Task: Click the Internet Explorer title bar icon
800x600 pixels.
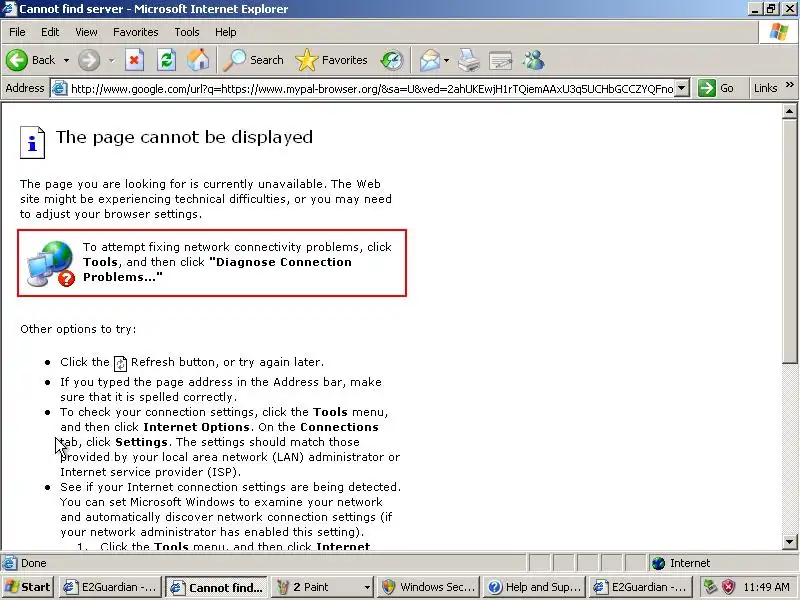Action: pos(9,9)
